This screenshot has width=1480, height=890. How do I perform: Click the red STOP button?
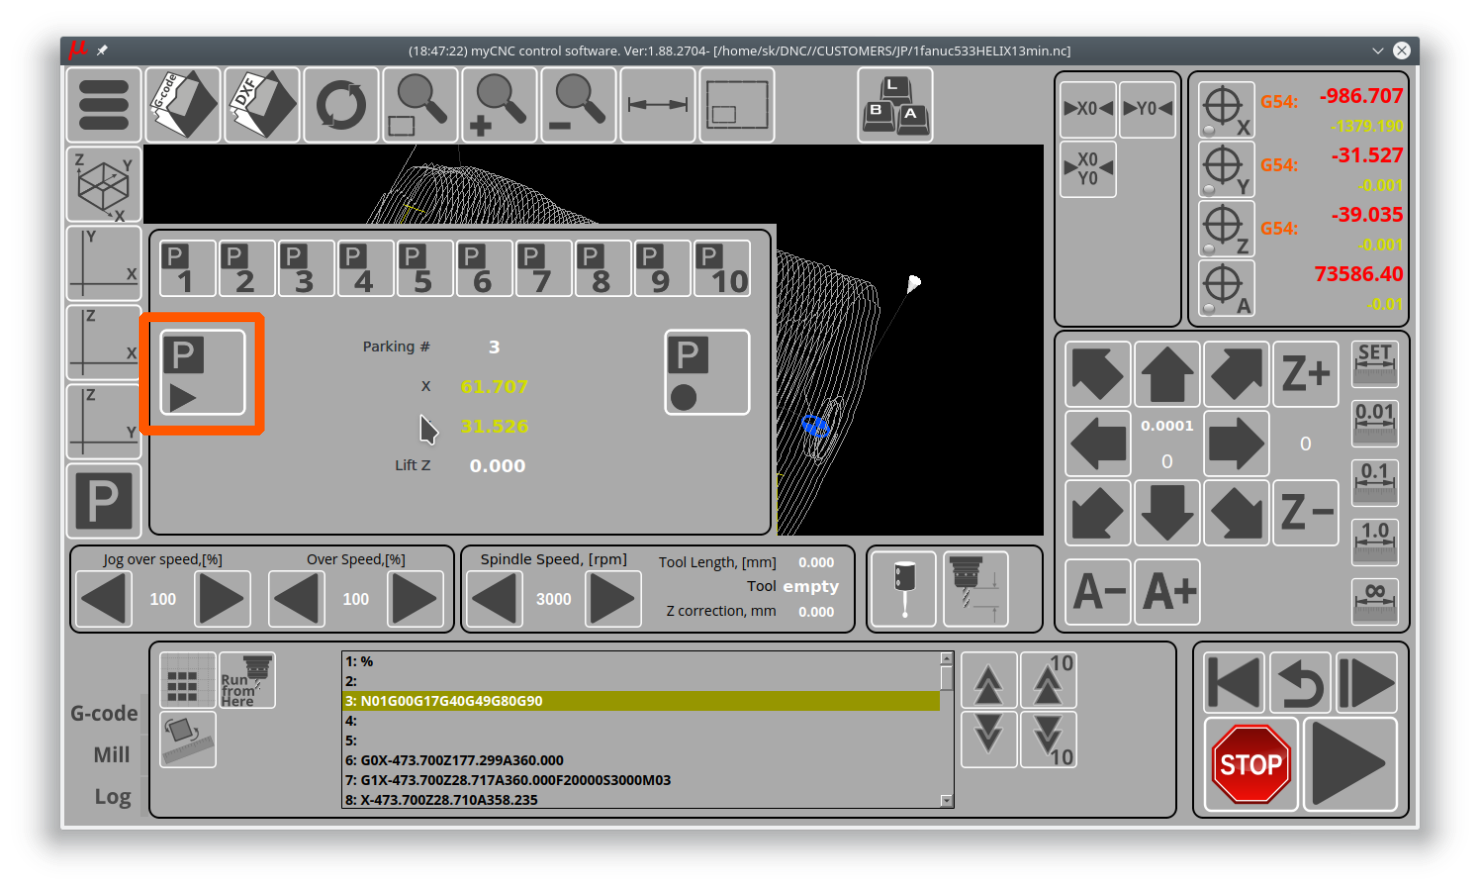[x=1250, y=765]
